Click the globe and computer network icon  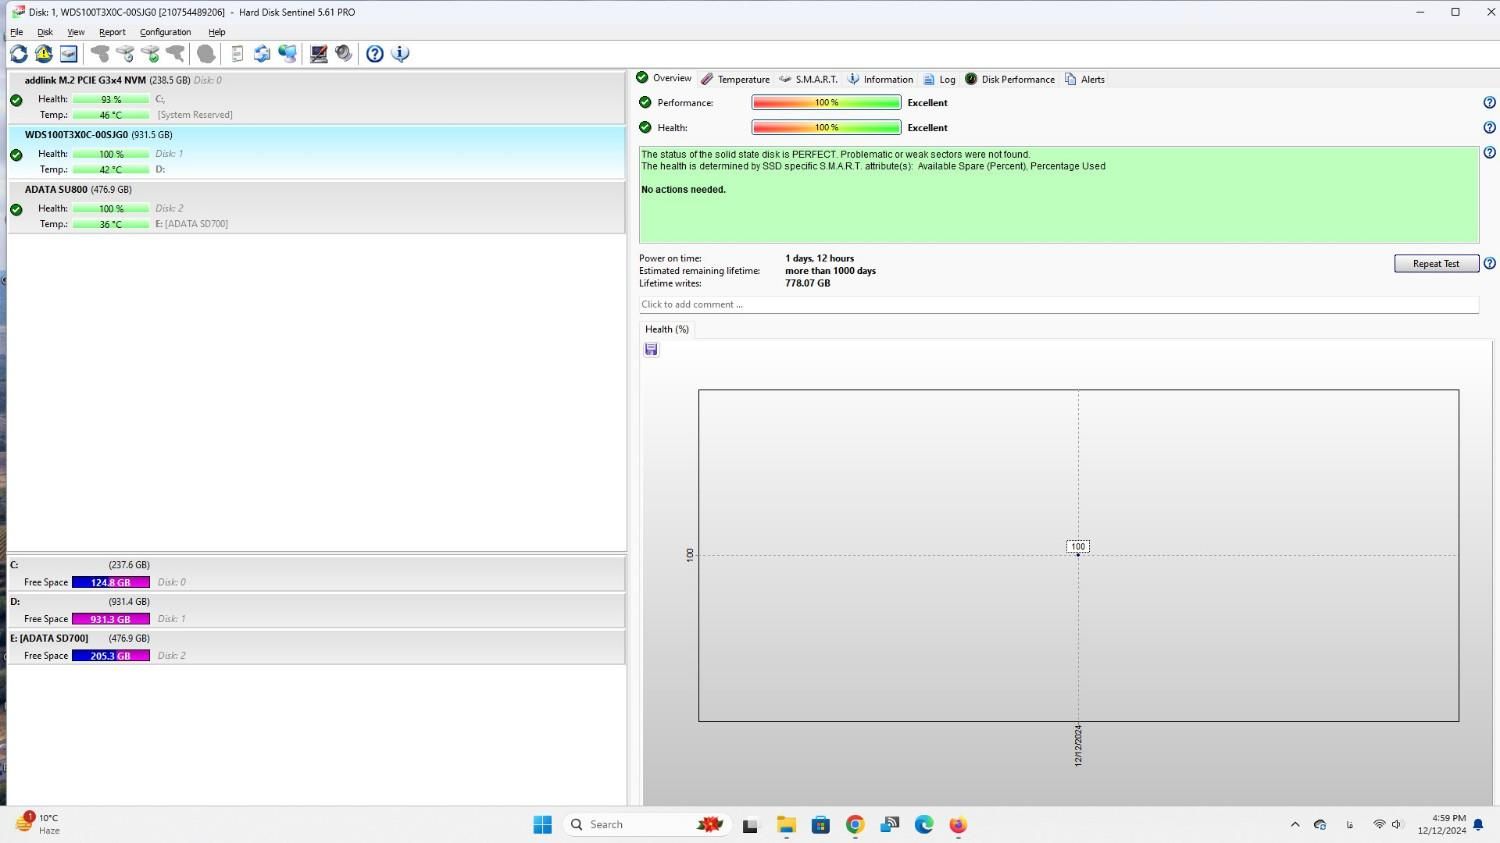pyautogui.click(x=288, y=54)
